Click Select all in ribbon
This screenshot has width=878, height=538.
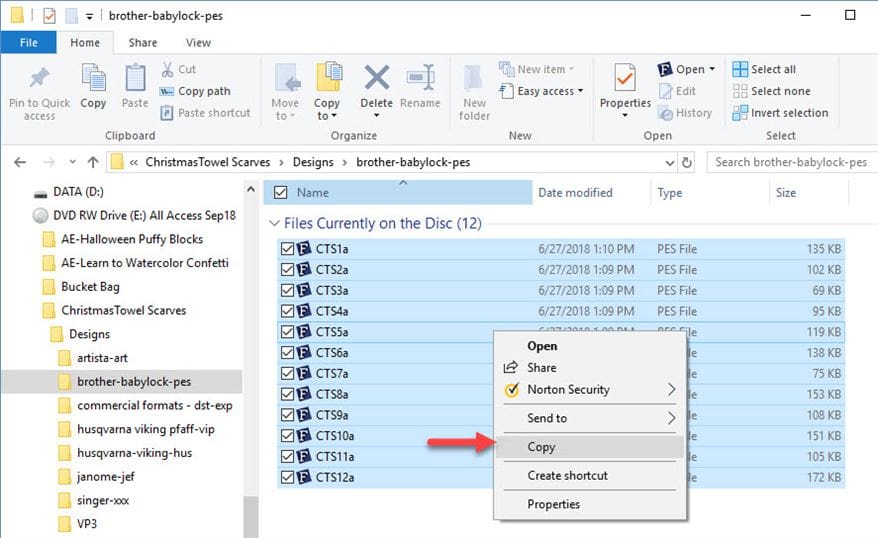click(764, 69)
